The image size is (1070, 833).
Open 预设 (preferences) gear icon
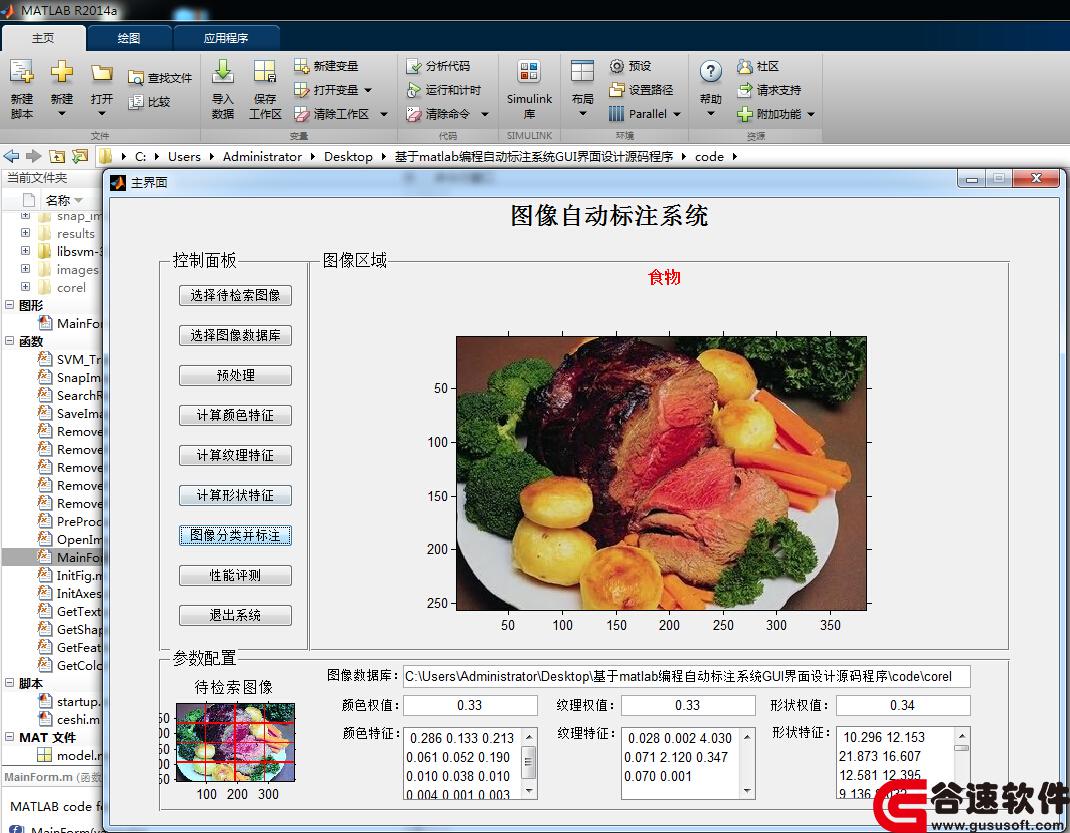click(x=616, y=65)
